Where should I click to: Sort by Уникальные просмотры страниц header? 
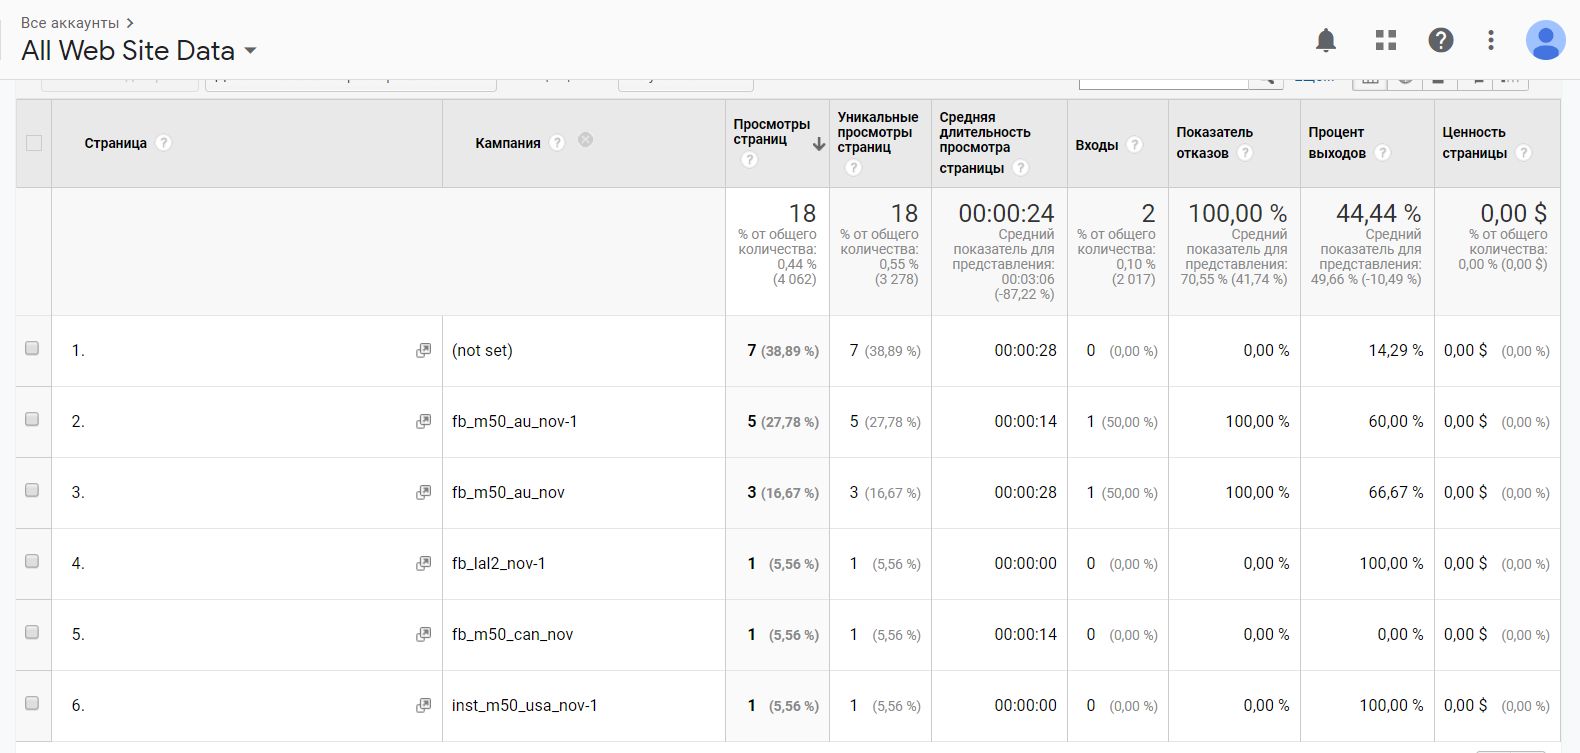coord(877,132)
